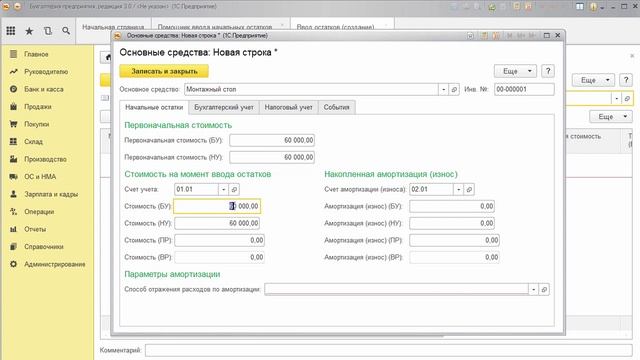Open the Счет амортизации 02.01 link icon
640x360 pixels.
(x=469, y=189)
